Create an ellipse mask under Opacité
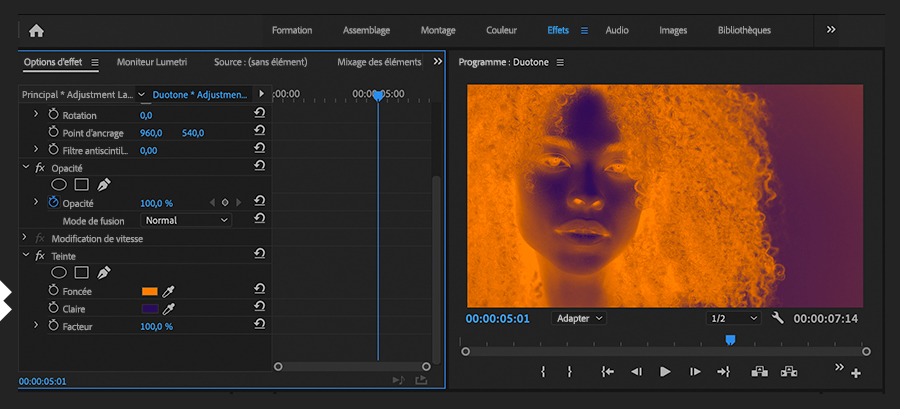The height and width of the screenshot is (409, 900). 59,185
